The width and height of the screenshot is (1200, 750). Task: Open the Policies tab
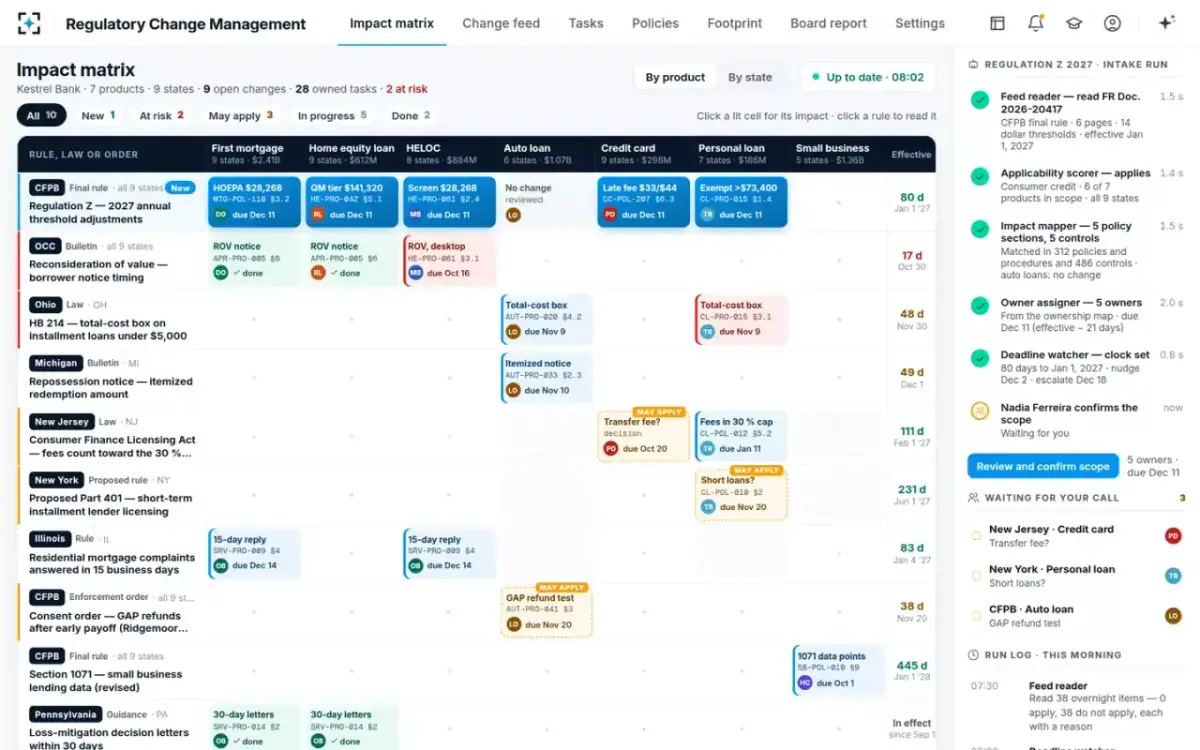[x=655, y=23]
